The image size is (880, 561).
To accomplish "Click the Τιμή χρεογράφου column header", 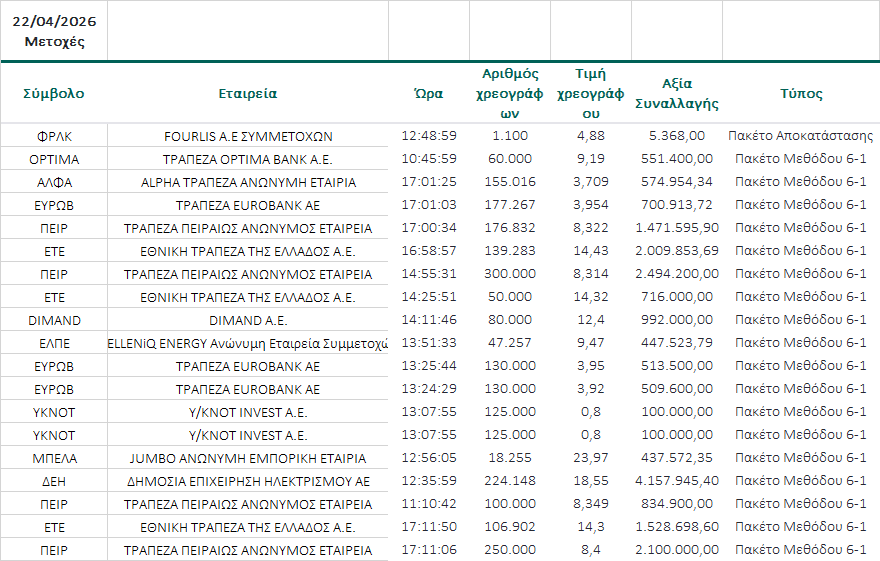I will (590, 93).
